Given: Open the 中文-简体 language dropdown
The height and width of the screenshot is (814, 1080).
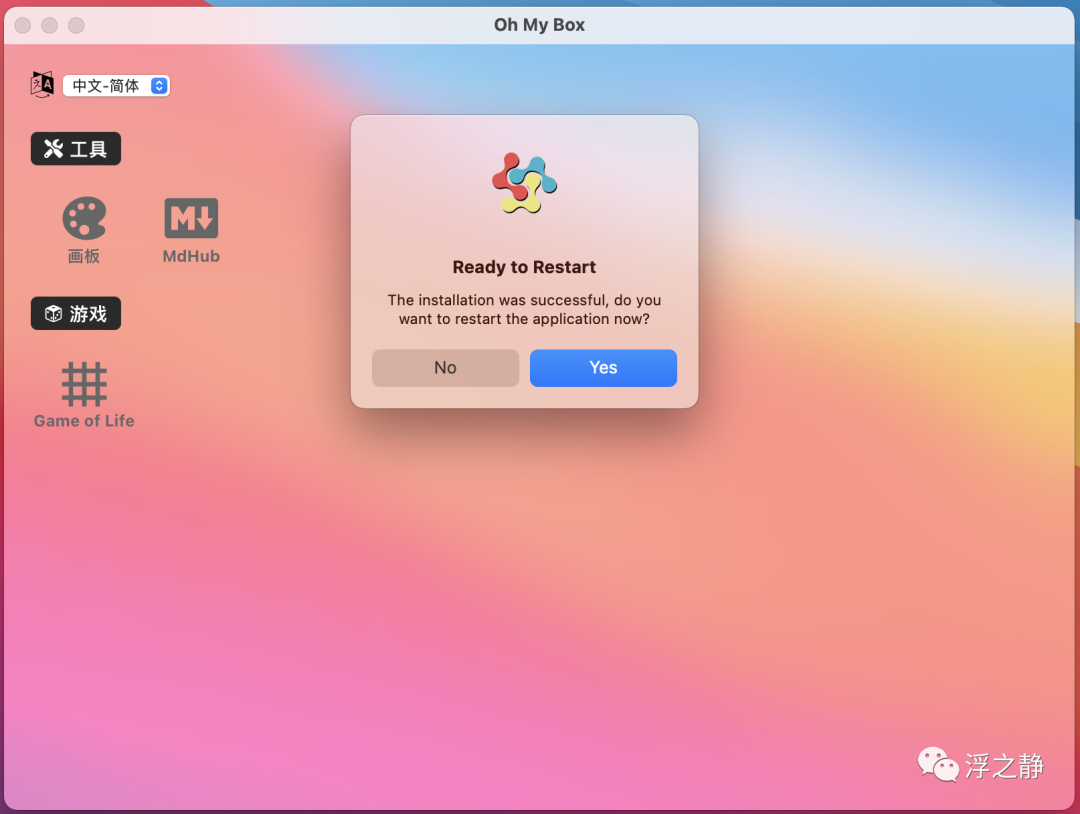Looking at the screenshot, I should coord(116,85).
